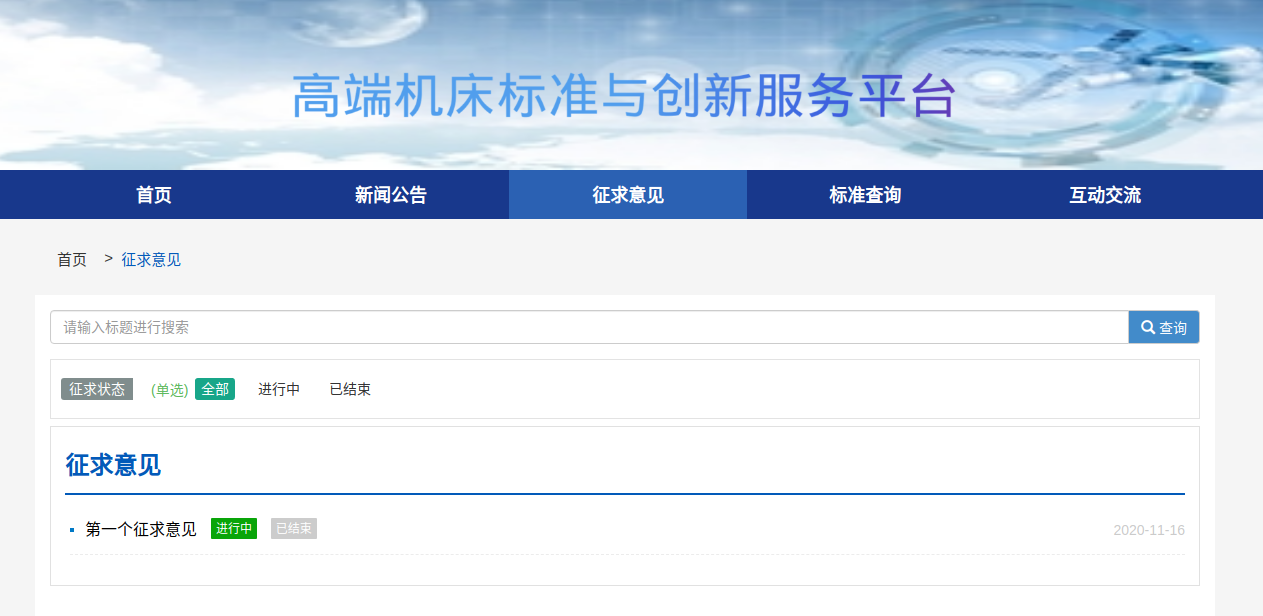This screenshot has width=1263, height=616.
Task: Click the gray 征求状态 filter label
Action: tap(97, 389)
